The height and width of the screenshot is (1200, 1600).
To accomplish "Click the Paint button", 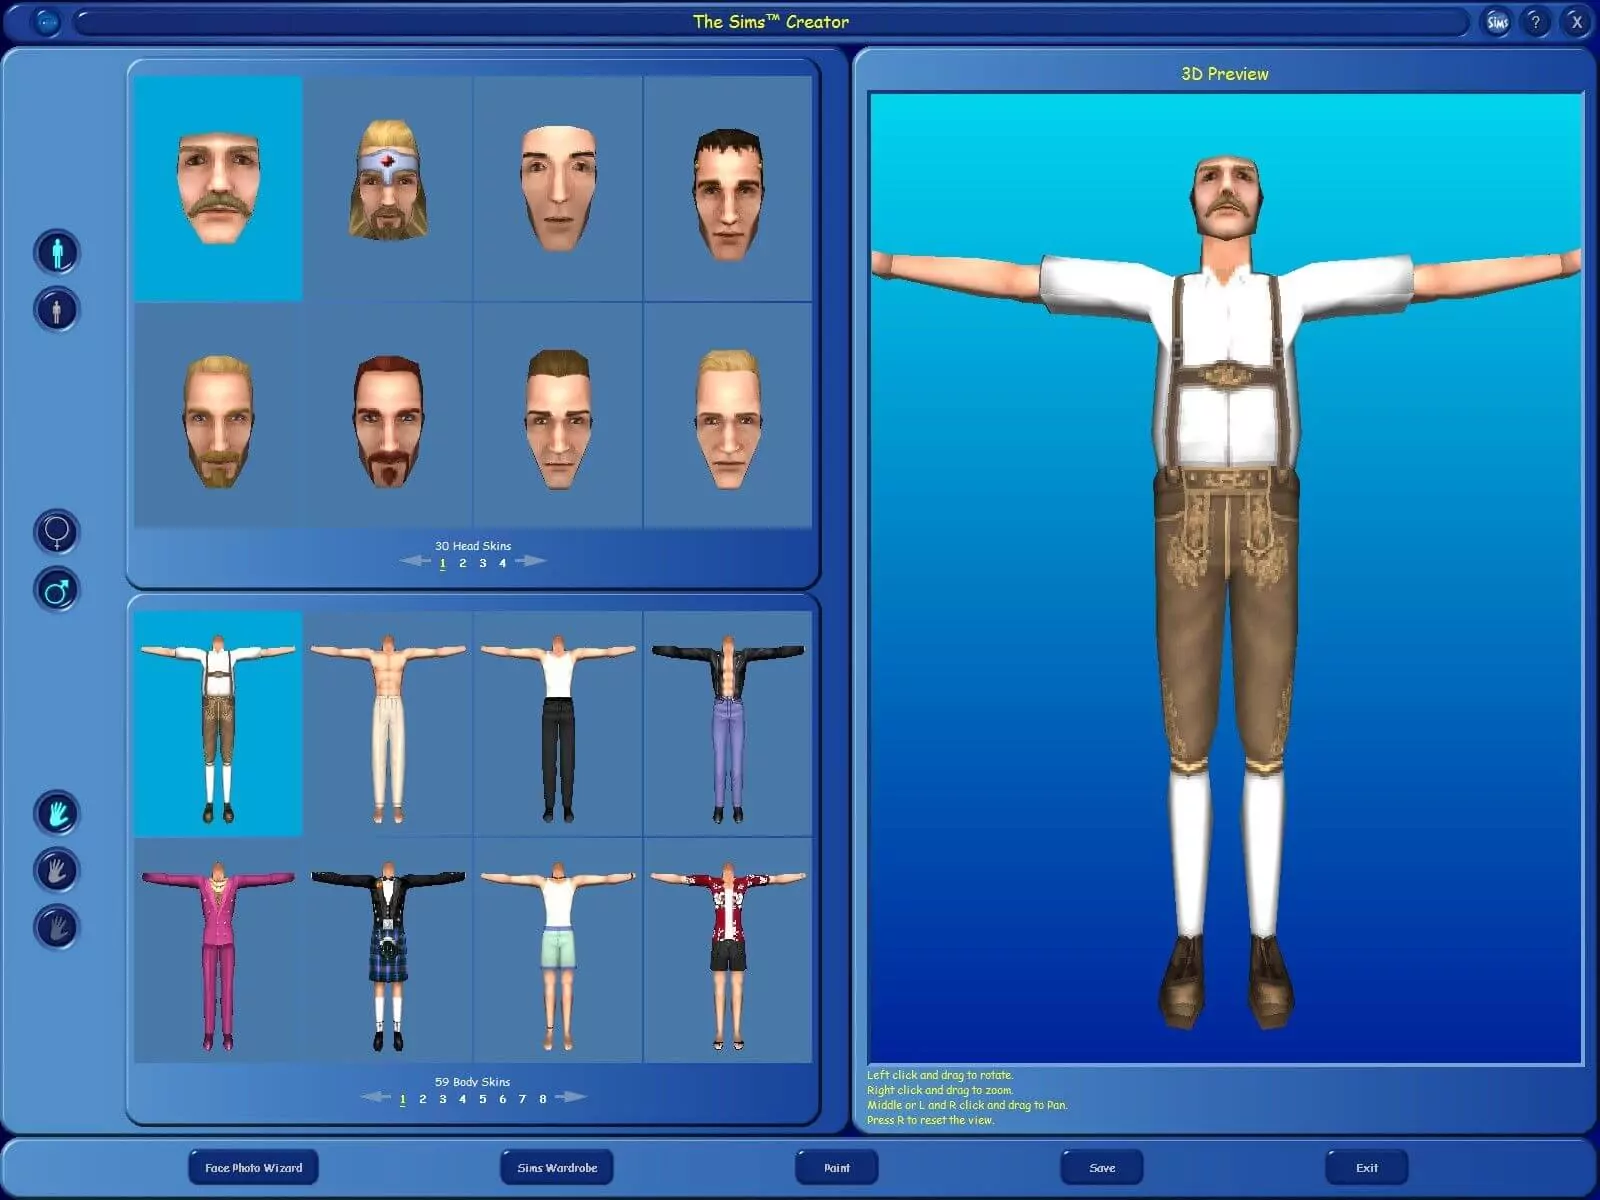I will [x=836, y=1167].
